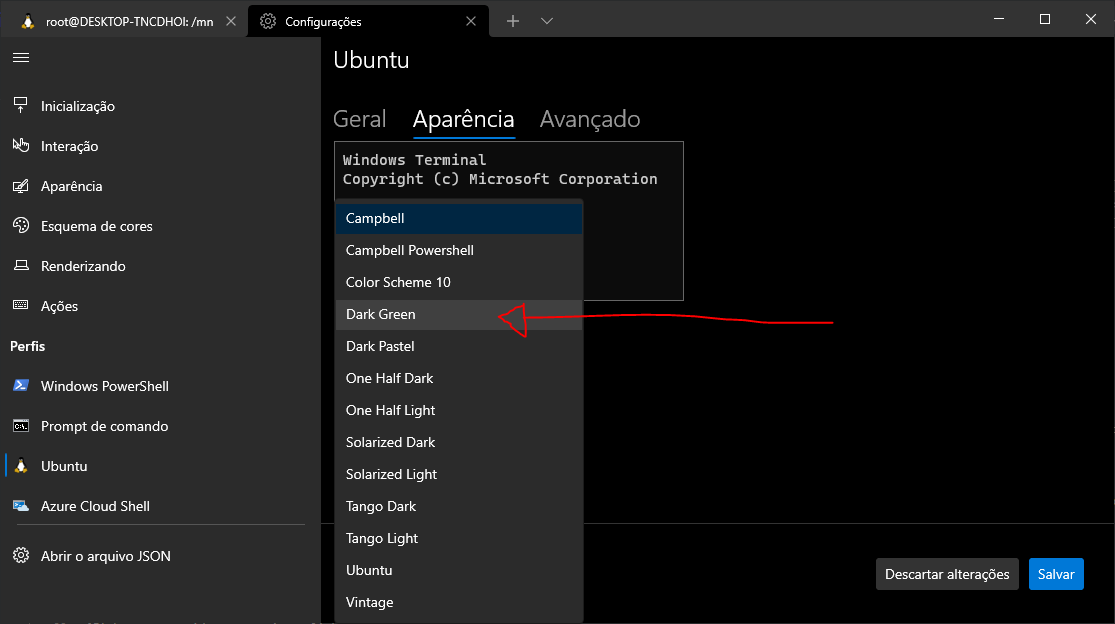Click the gear icon beside Abrir o arquivo JSON
The width and height of the screenshot is (1115, 624).
[21, 555]
